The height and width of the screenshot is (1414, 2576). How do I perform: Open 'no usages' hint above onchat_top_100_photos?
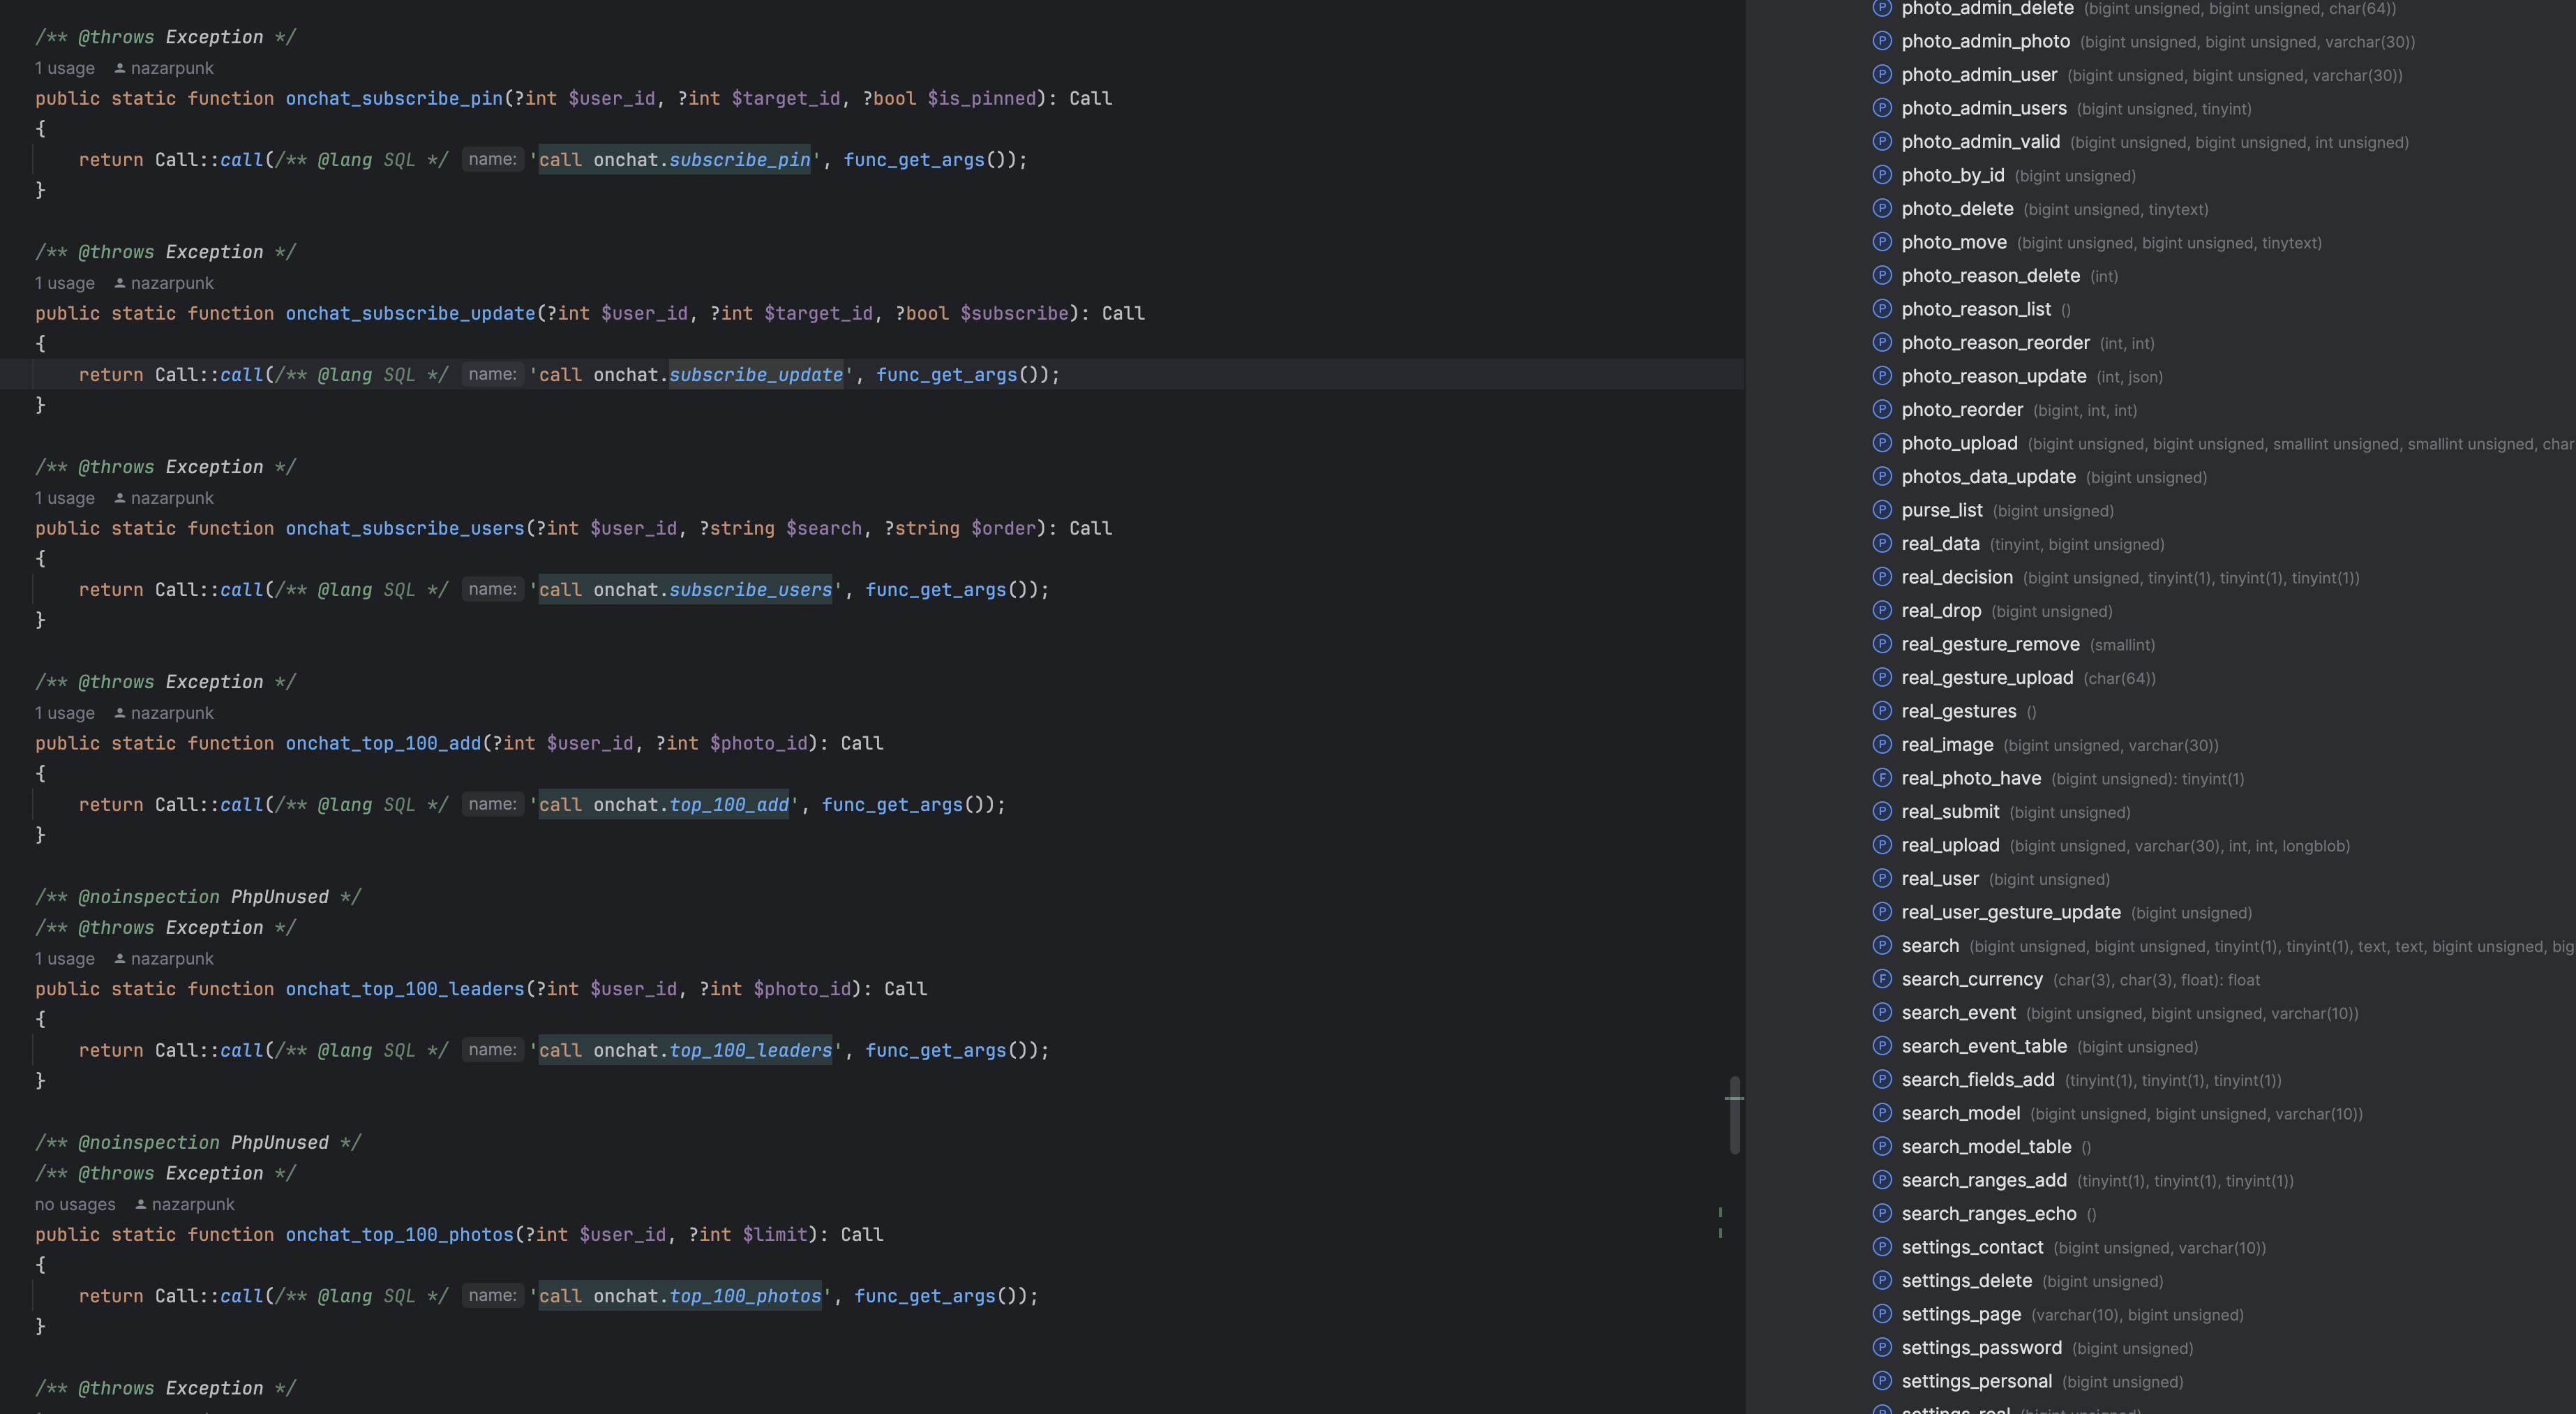tap(75, 1204)
